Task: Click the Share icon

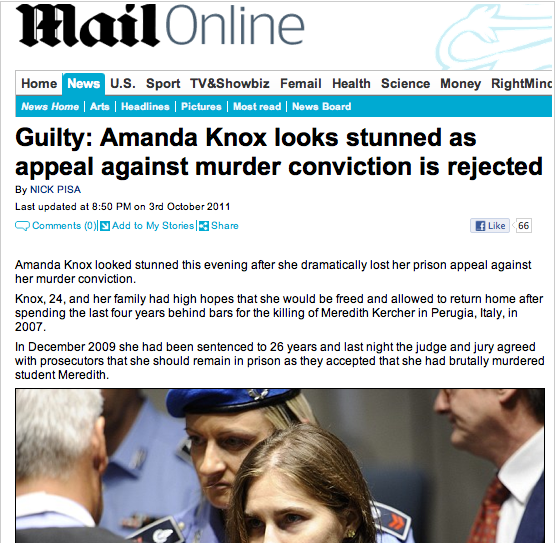Action: pos(204,226)
